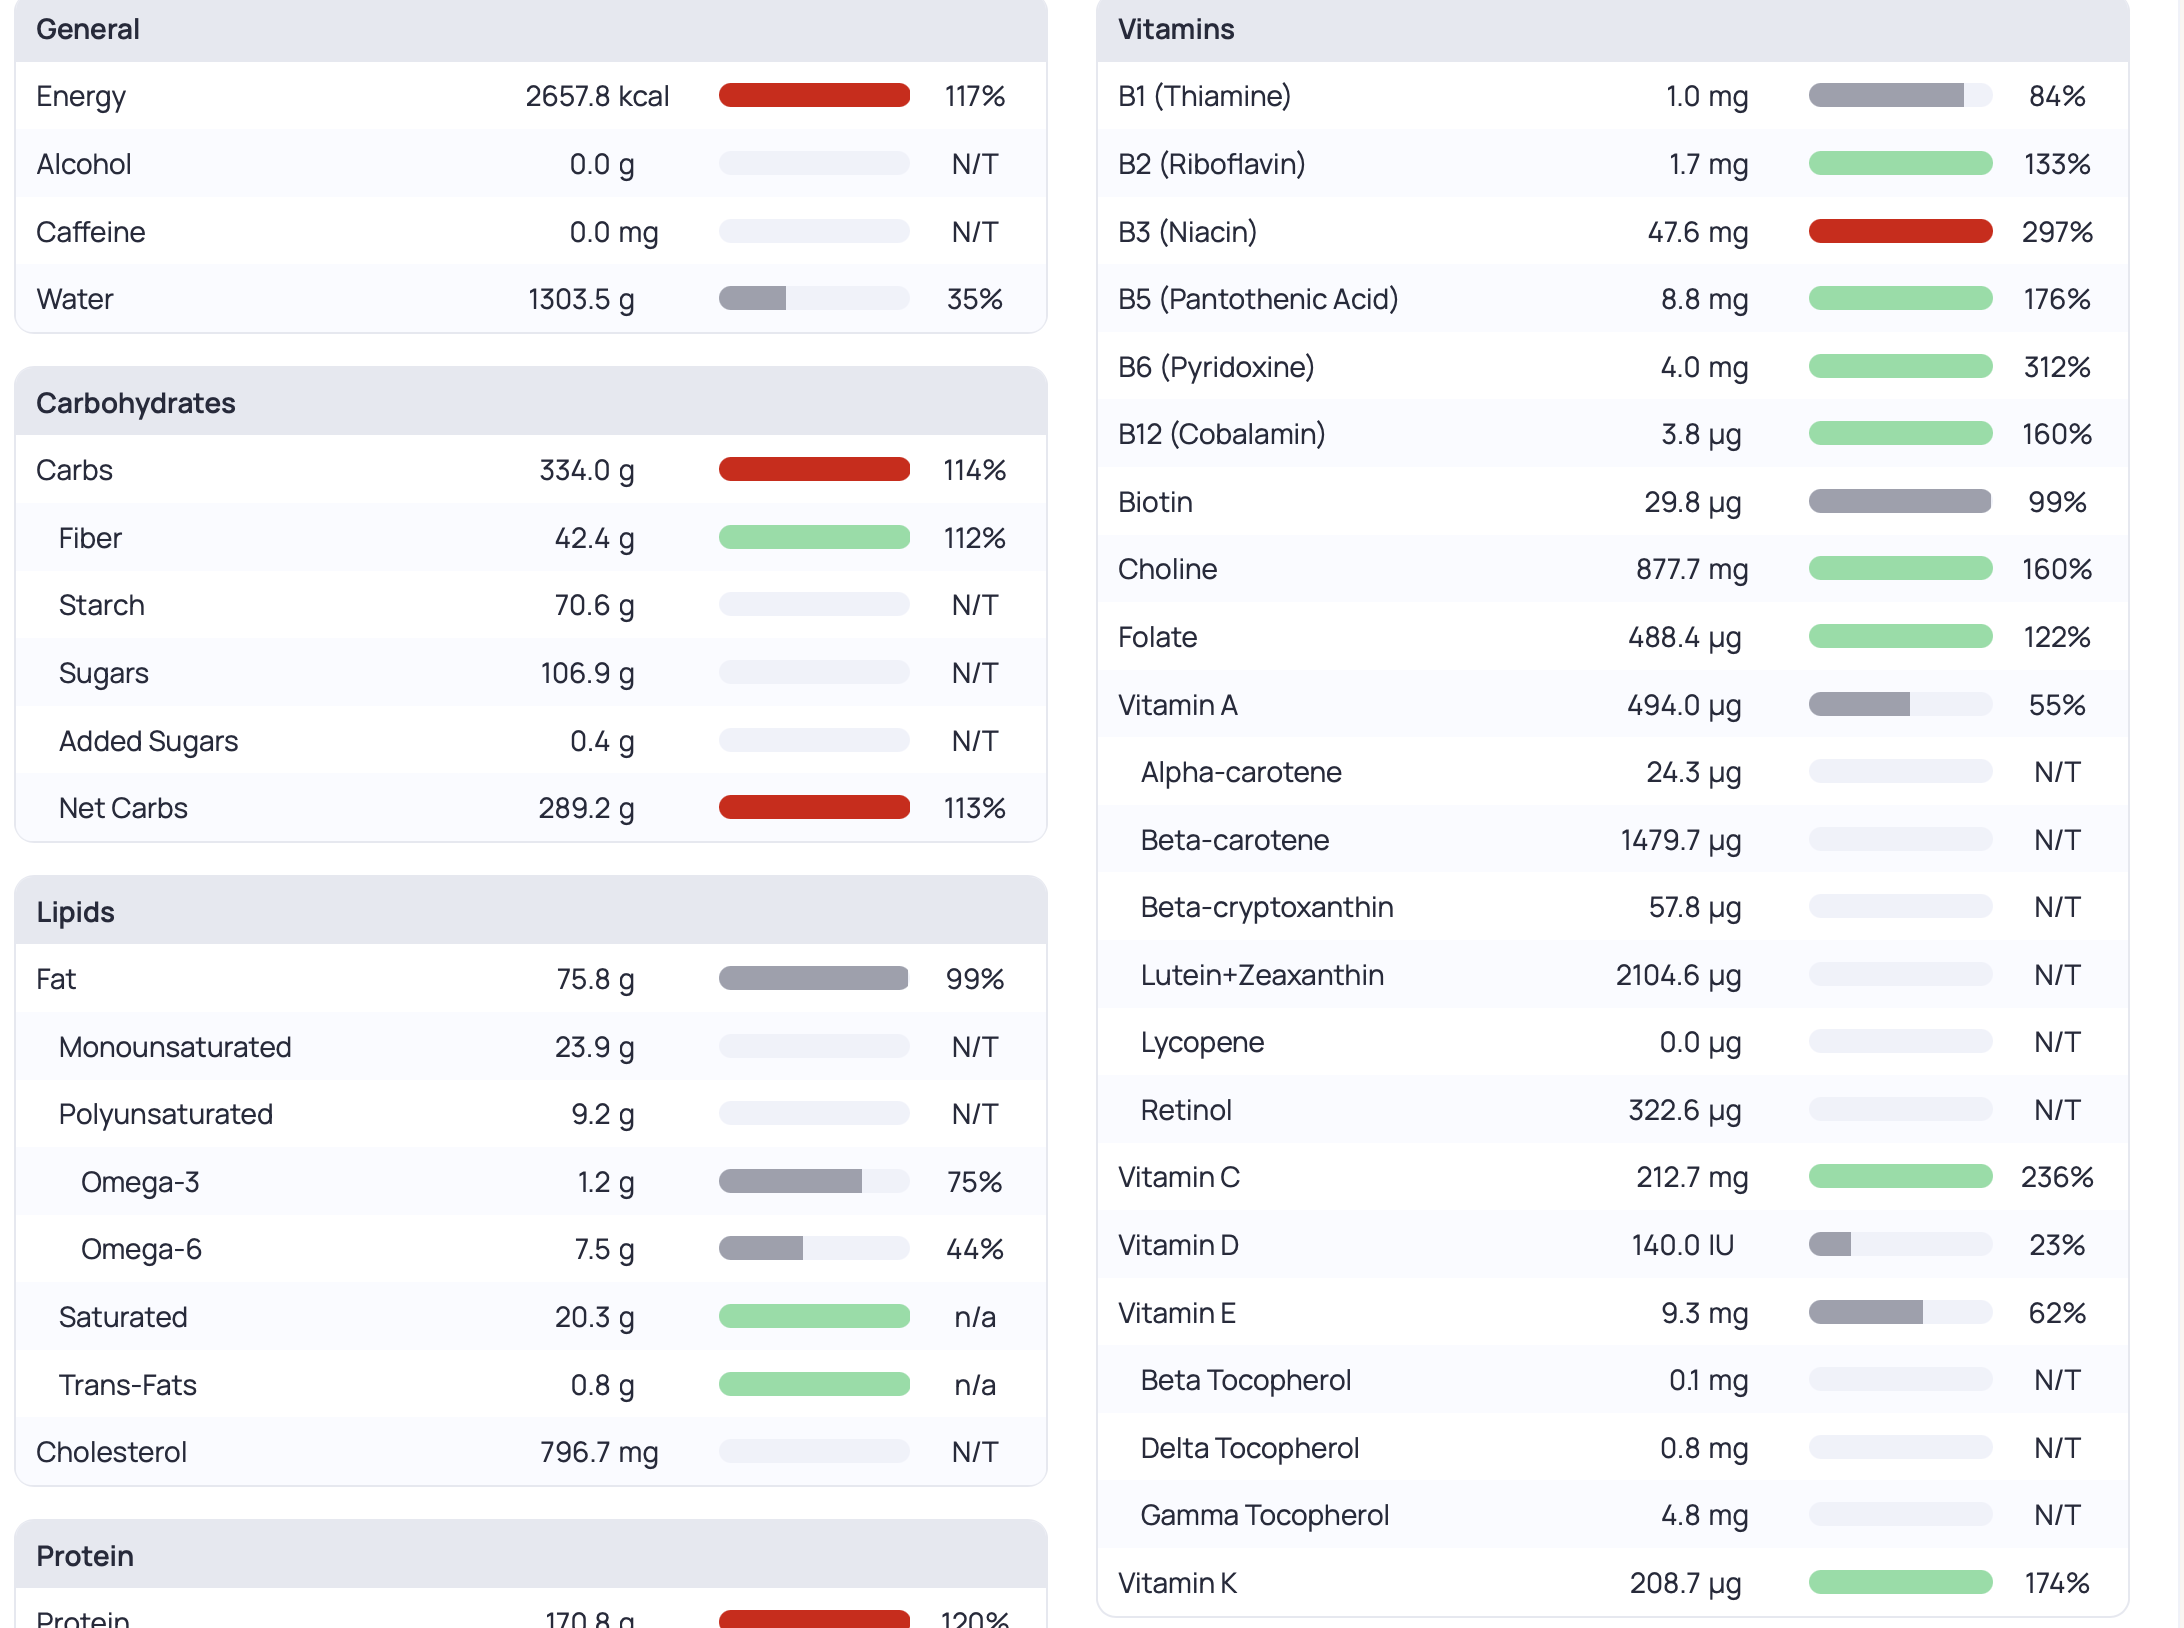The image size is (2184, 1628).
Task: Open the Vitamins section header
Action: (1612, 30)
